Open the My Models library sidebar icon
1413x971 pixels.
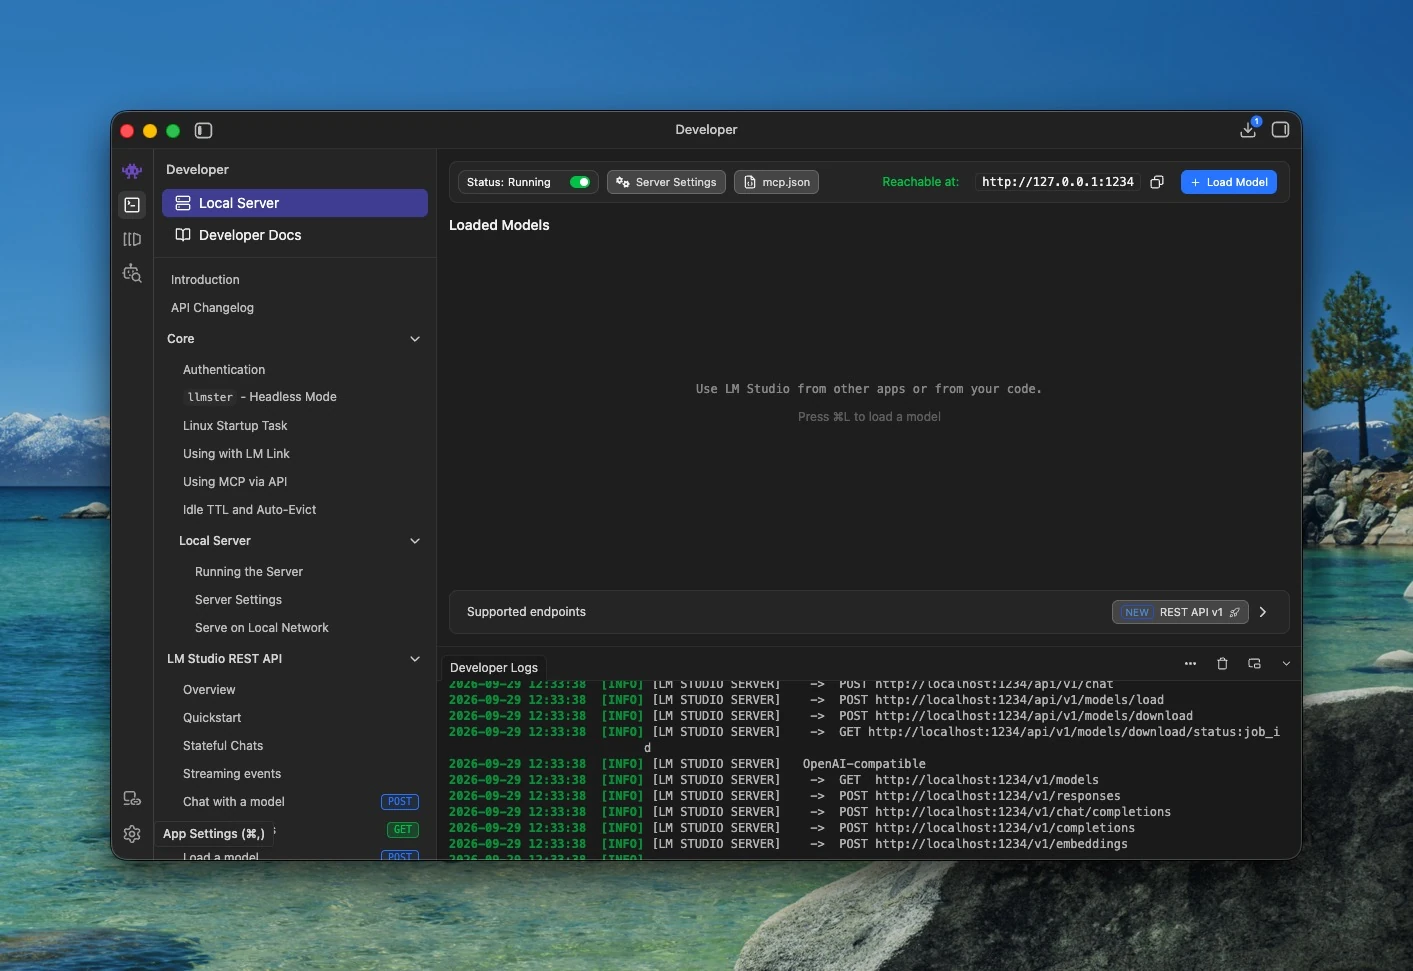coord(132,239)
